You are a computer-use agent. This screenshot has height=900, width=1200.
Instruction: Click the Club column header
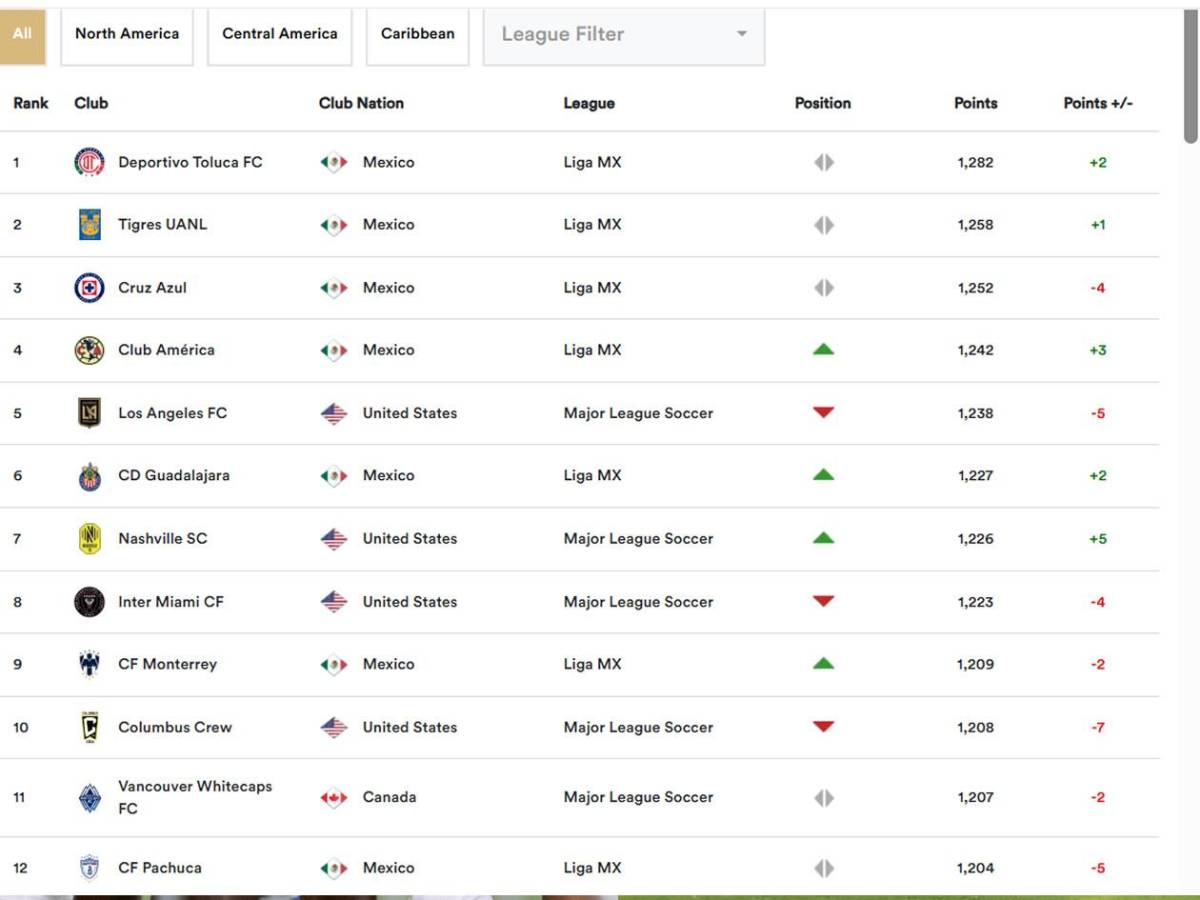tap(91, 103)
